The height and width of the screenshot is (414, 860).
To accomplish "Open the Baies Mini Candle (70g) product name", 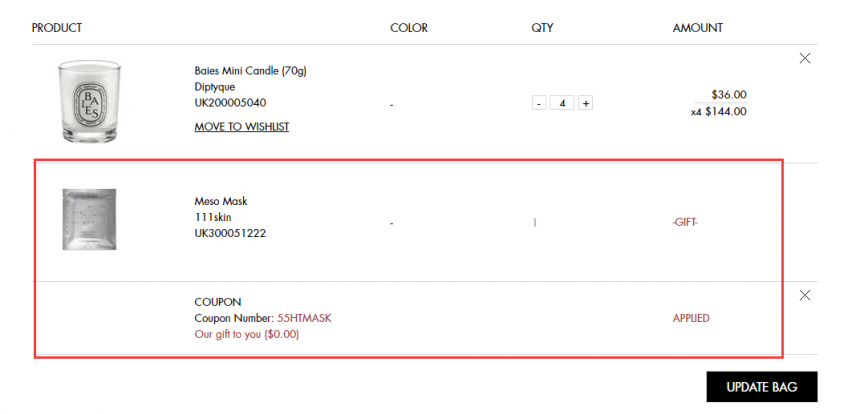I will 250,71.
